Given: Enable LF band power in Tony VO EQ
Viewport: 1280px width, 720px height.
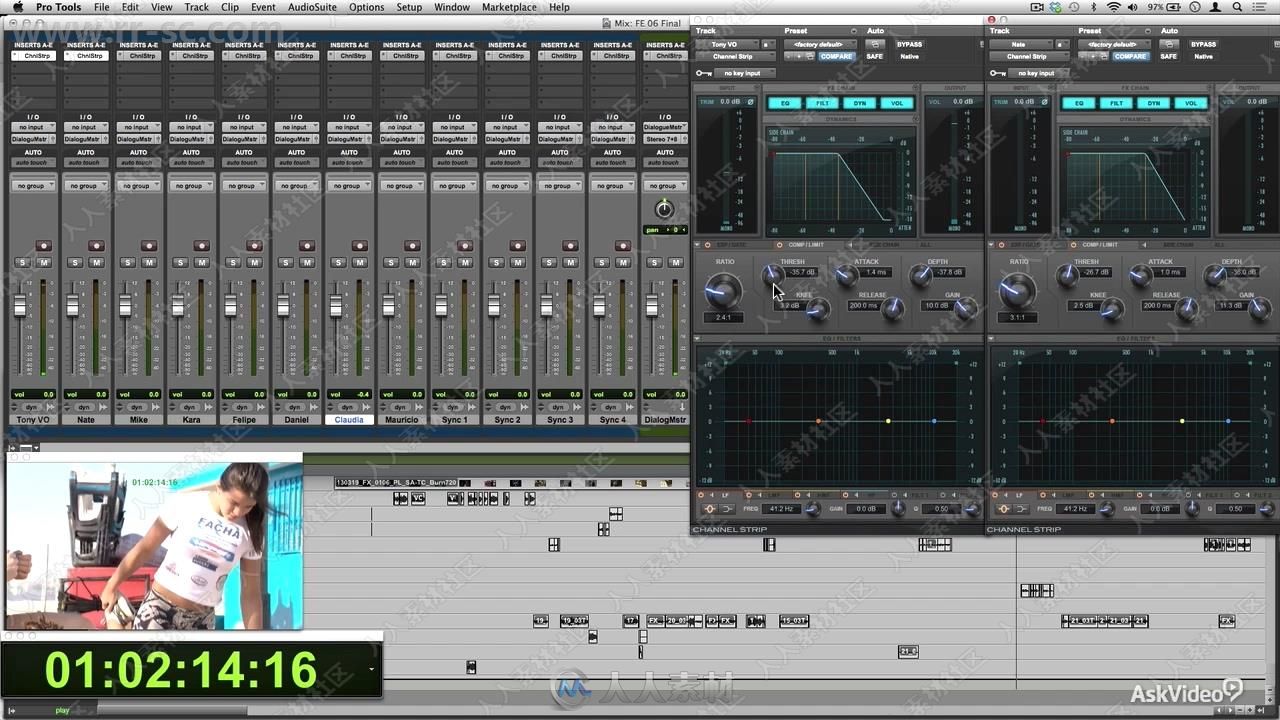Looking at the screenshot, I should pyautogui.click(x=700, y=495).
